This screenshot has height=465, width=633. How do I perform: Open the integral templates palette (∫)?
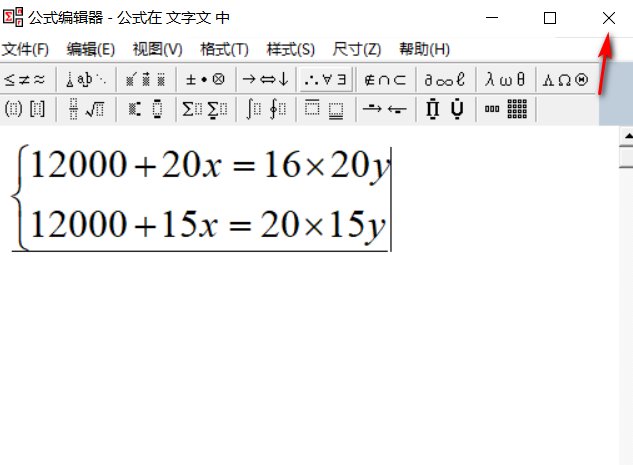pyautogui.click(x=265, y=109)
